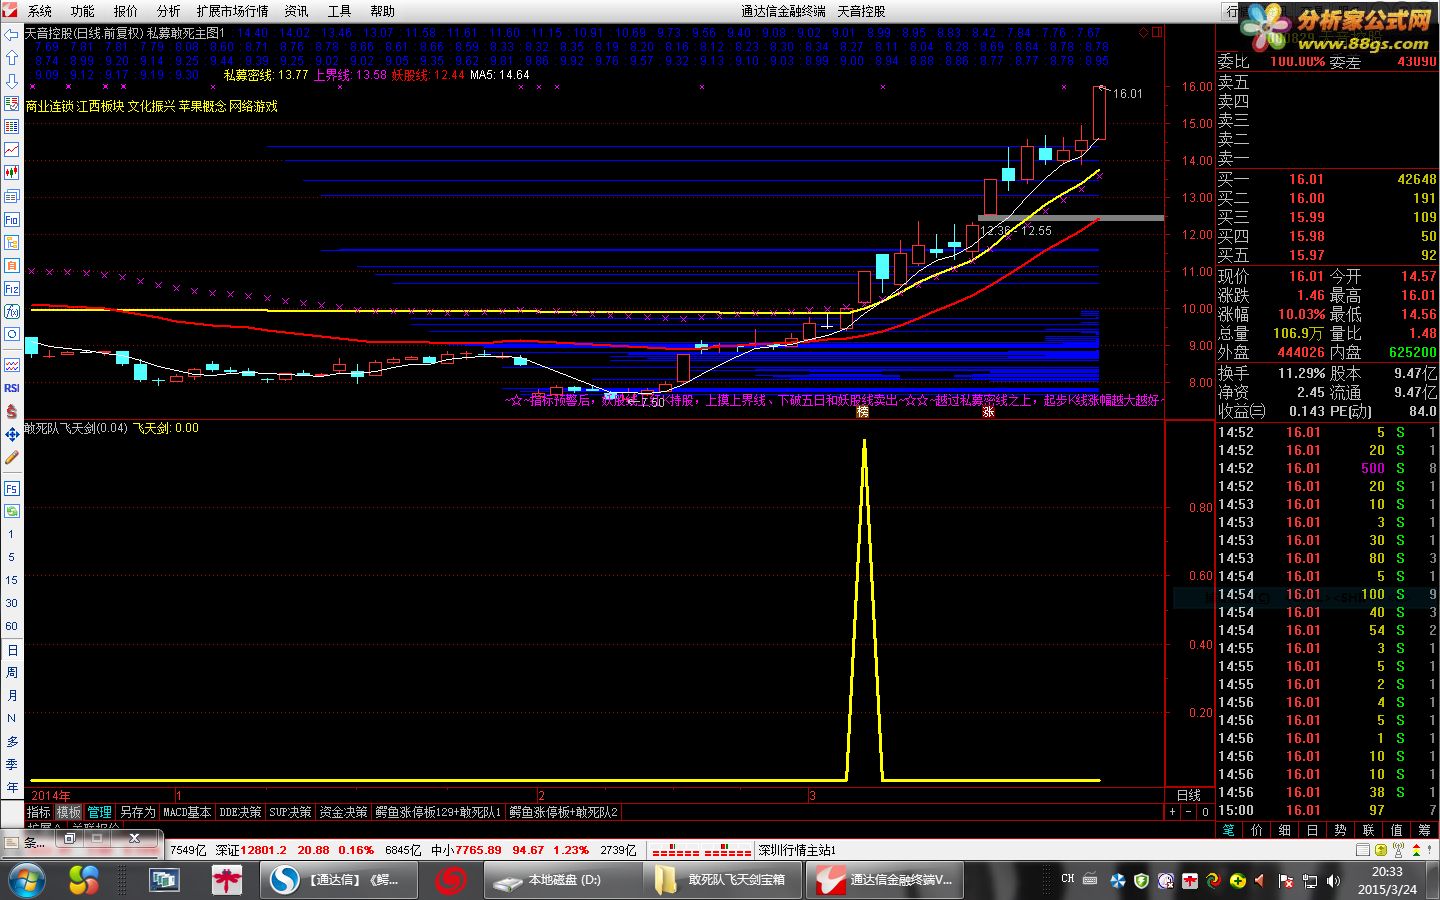Viewport: 1440px width, 900px height.
Task: Click the 管理 button
Action: [100, 812]
